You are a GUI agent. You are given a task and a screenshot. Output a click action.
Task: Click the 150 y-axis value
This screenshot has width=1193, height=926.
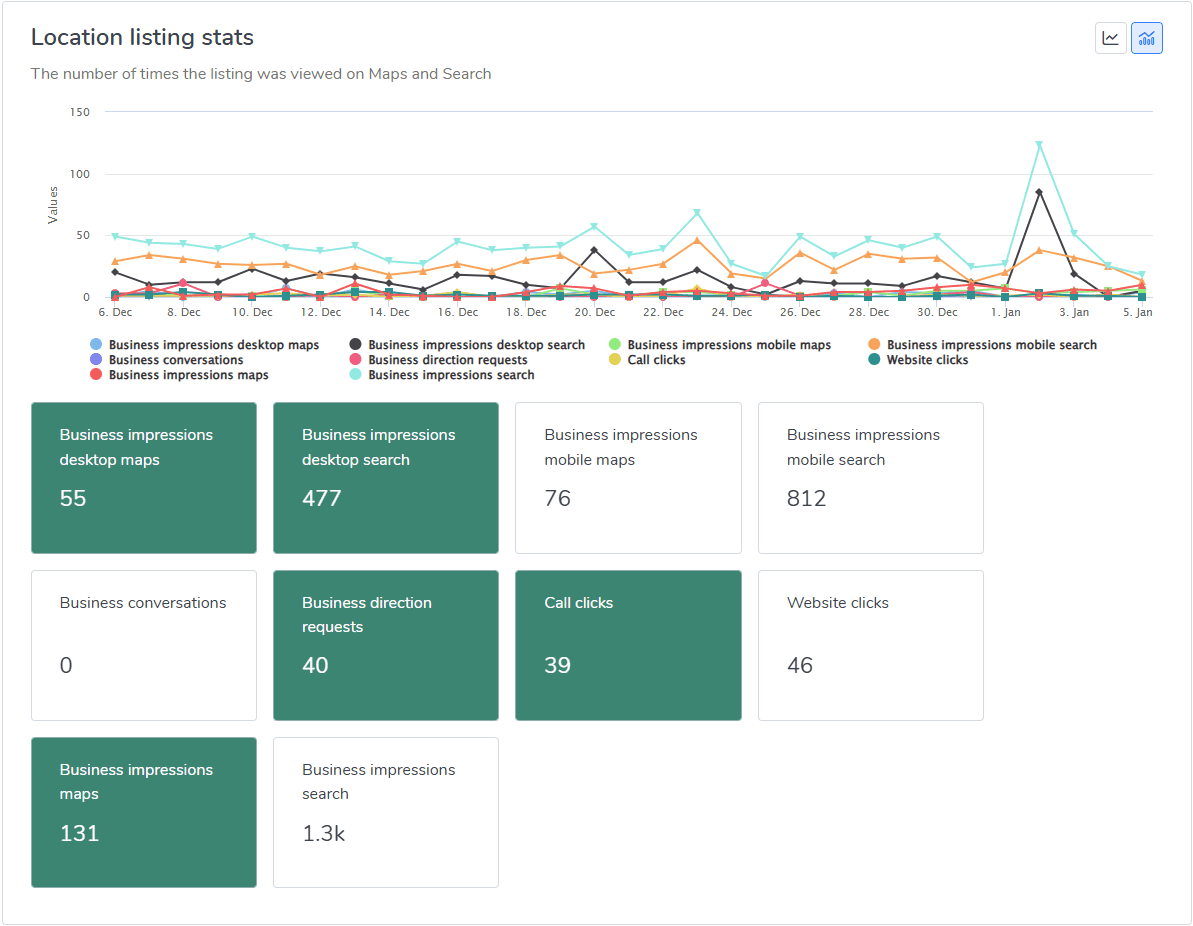[x=80, y=112]
